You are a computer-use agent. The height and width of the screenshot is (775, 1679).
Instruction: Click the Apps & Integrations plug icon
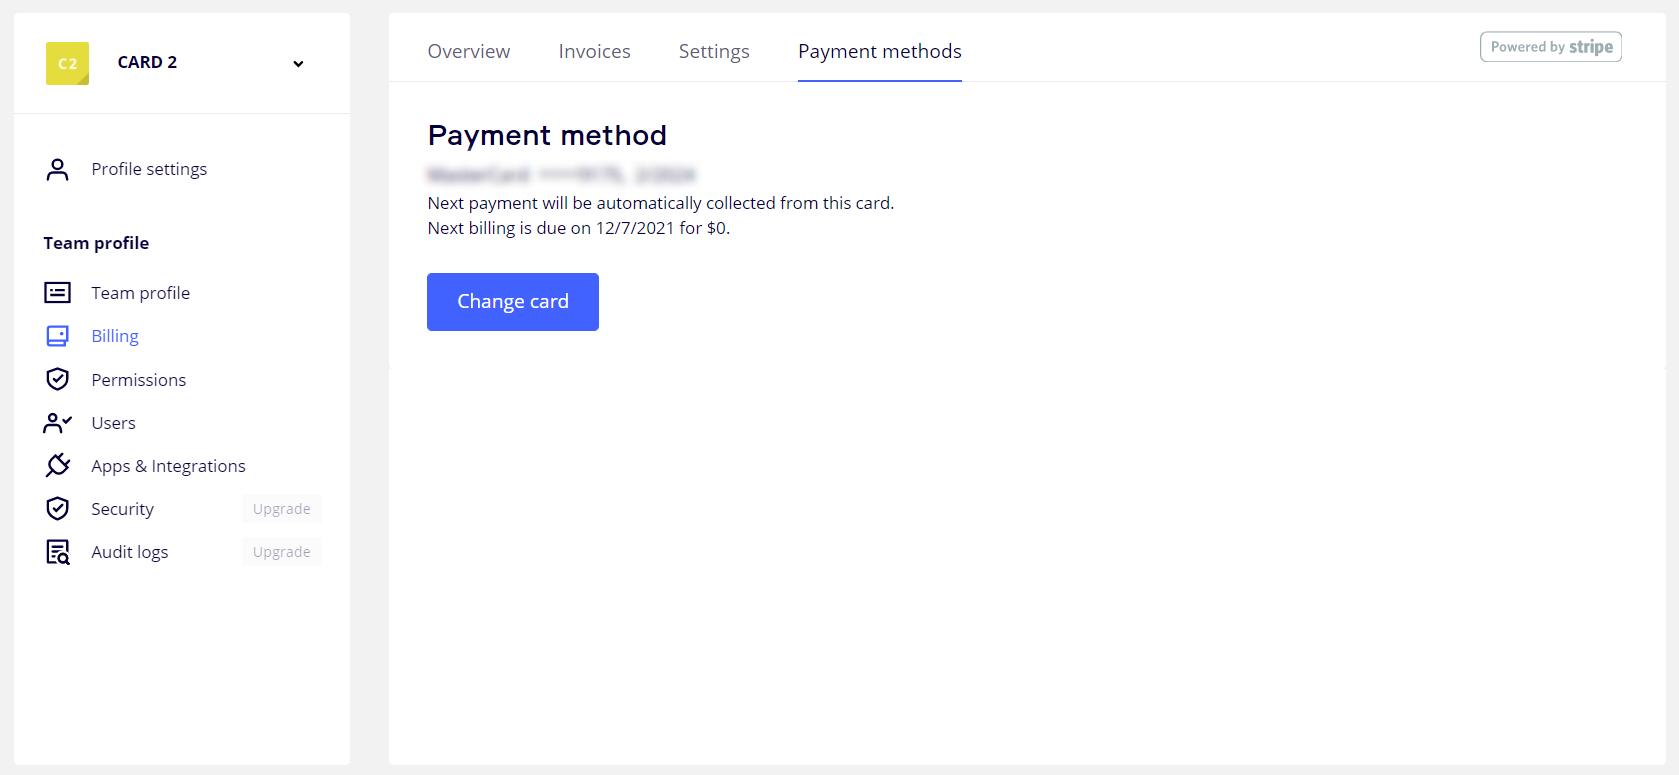point(58,465)
